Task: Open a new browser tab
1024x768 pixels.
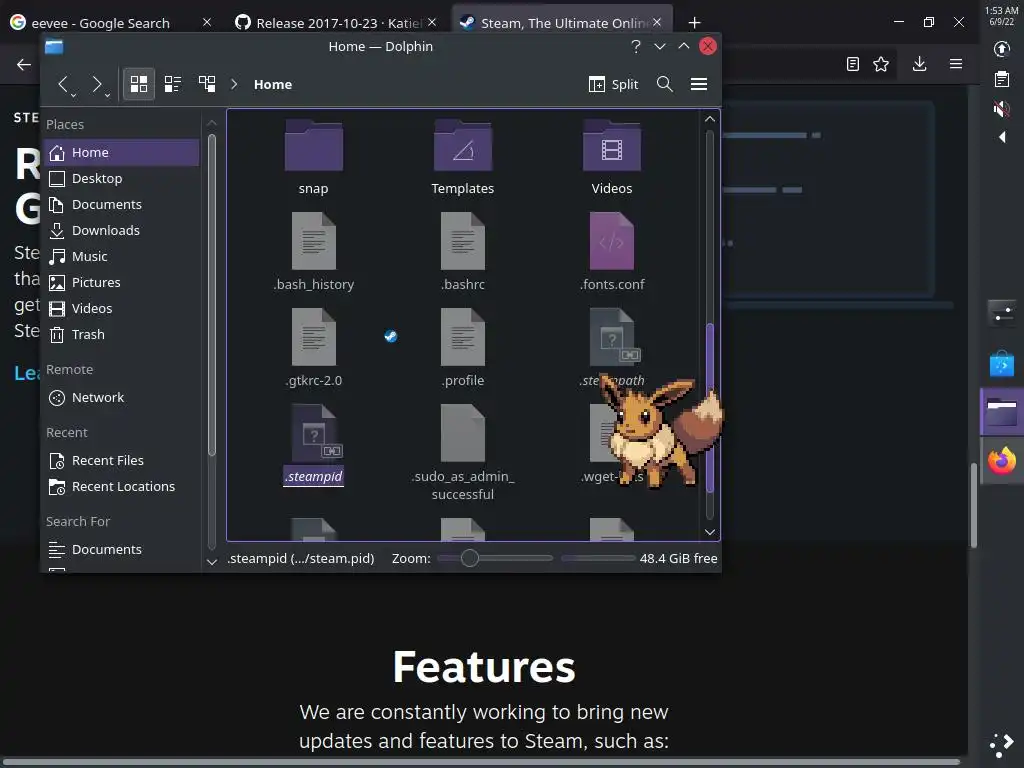Action: tap(694, 23)
